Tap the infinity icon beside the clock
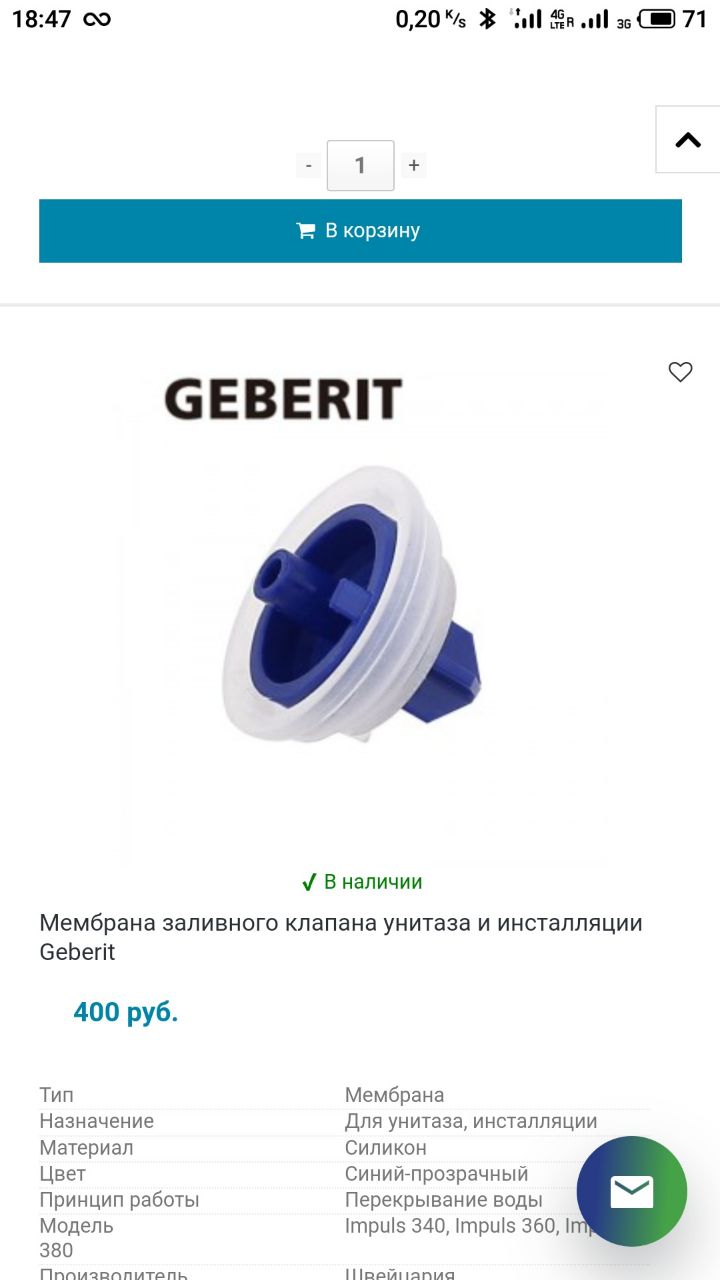Screen dimensions: 720x1280 coord(97,19)
